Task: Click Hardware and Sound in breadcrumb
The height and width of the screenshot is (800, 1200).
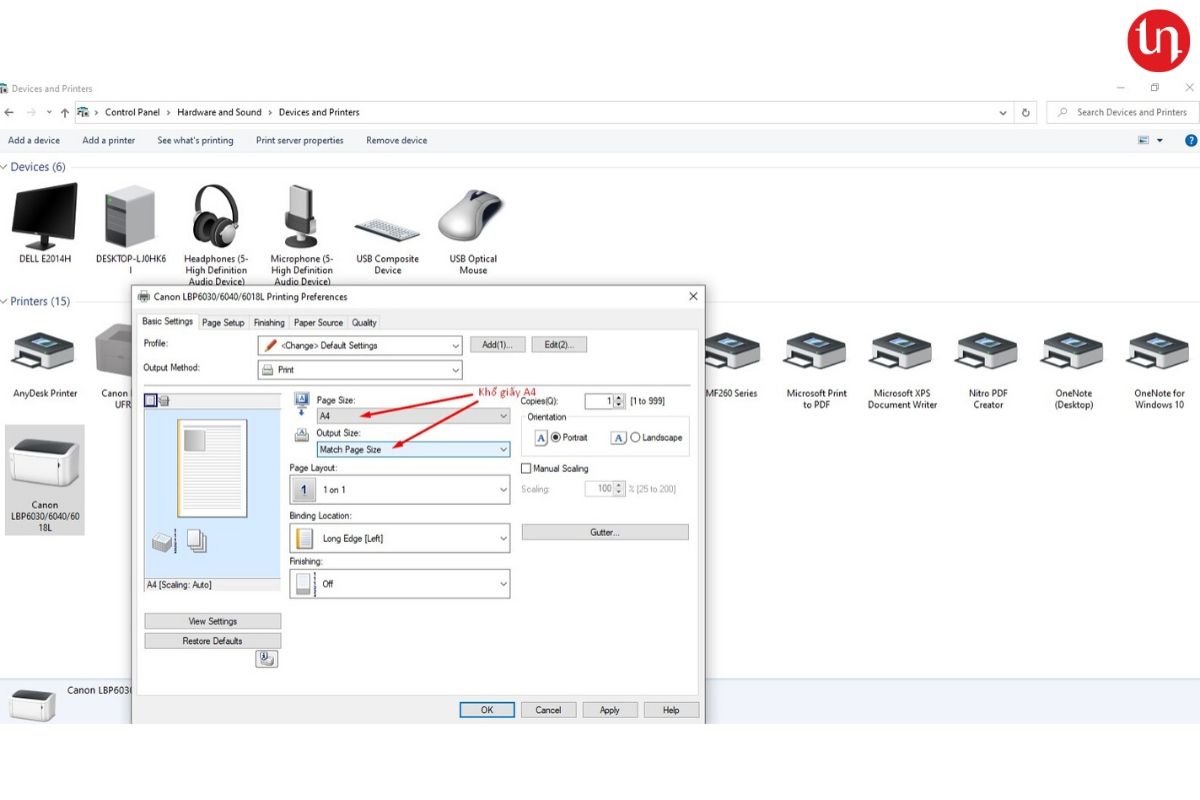Action: (x=219, y=113)
